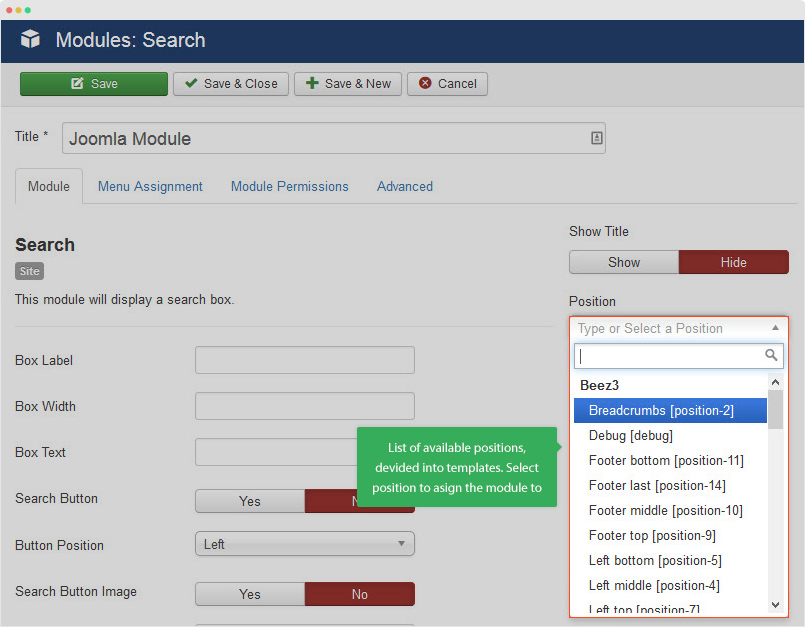This screenshot has width=805, height=630.
Task: Click the icon at the Title field's right edge
Action: [597, 137]
